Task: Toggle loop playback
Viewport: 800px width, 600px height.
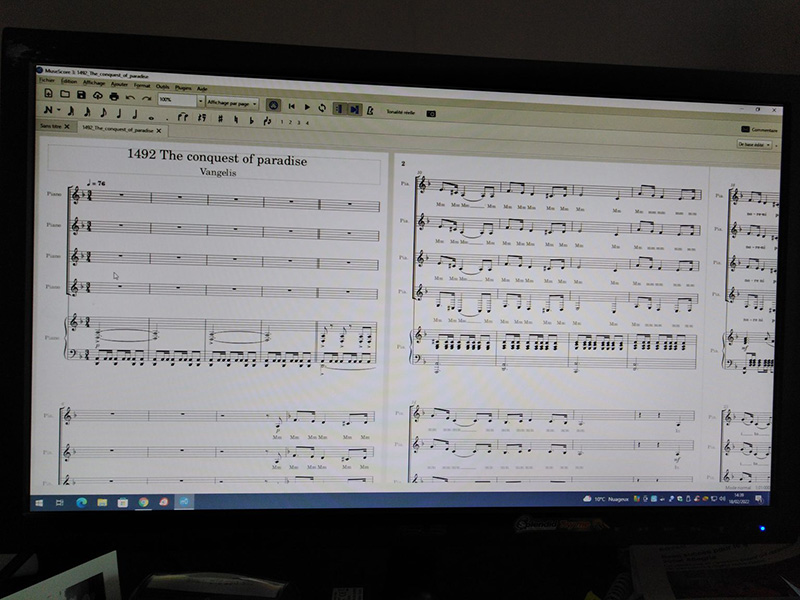Action: (x=322, y=108)
